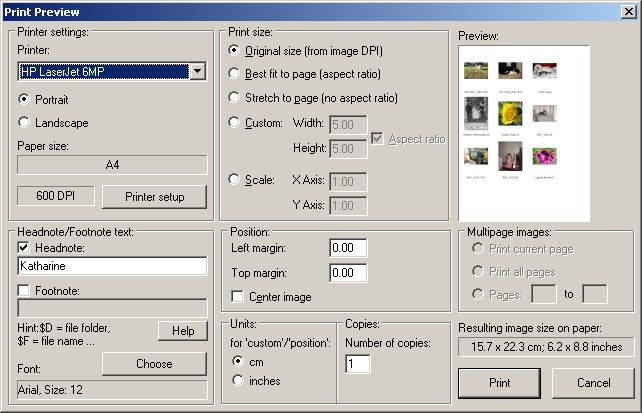Image resolution: width=642 pixels, height=413 pixels.
Task: Click the Number of copies field
Action: (358, 365)
